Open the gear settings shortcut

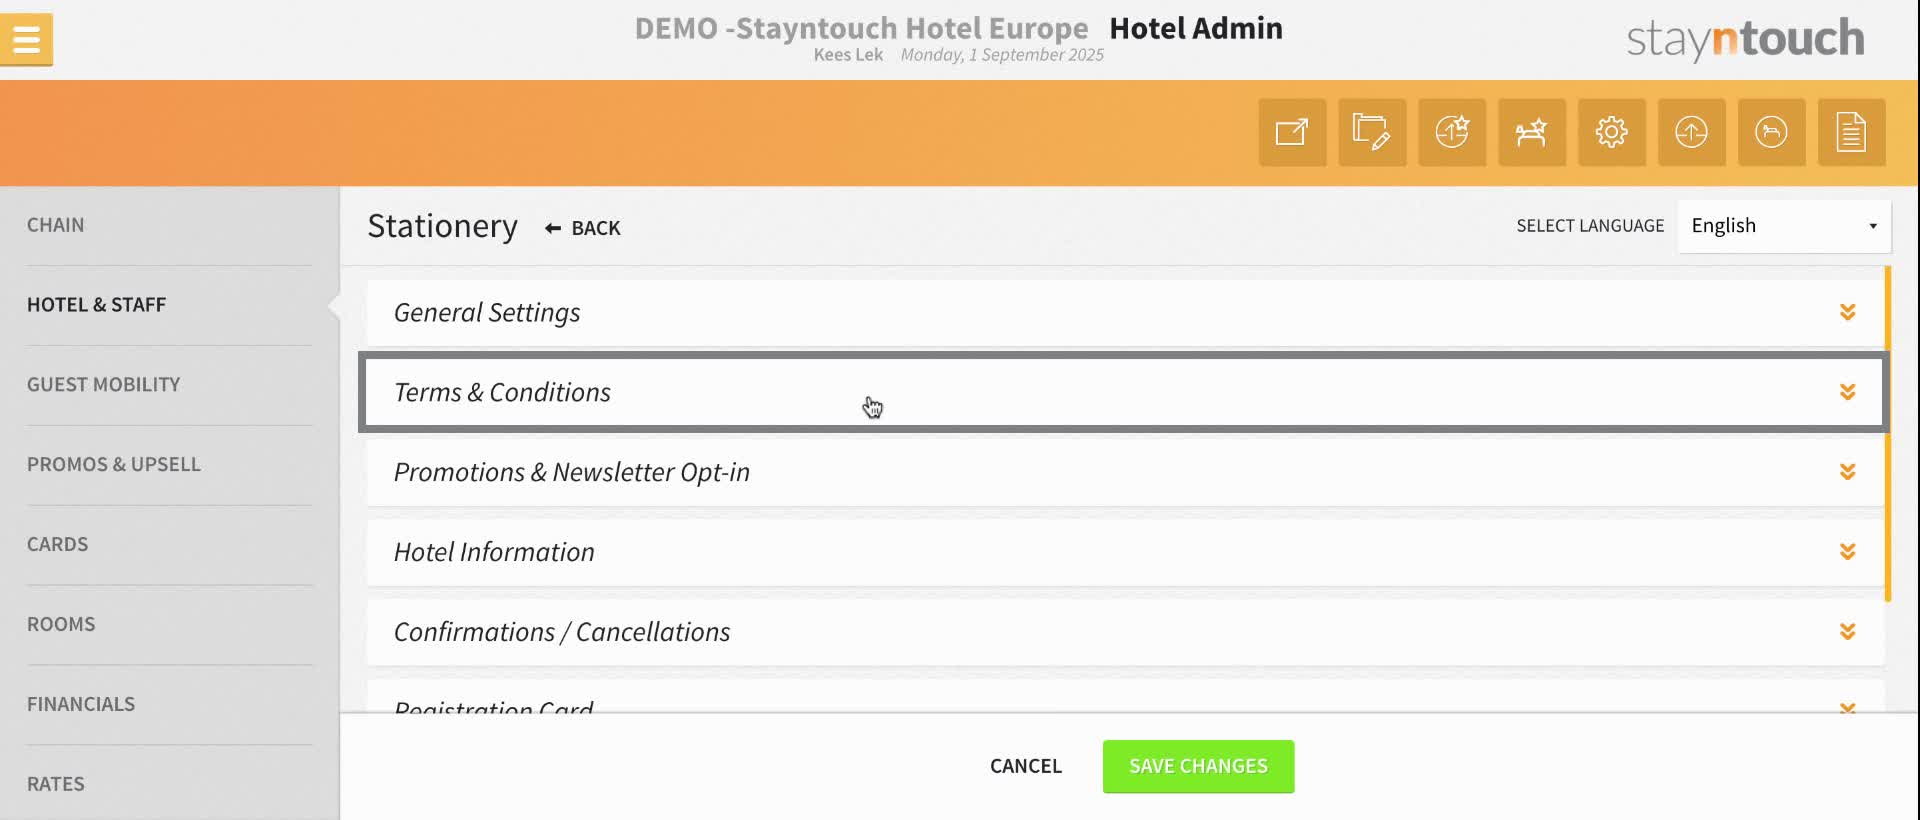[1611, 132]
